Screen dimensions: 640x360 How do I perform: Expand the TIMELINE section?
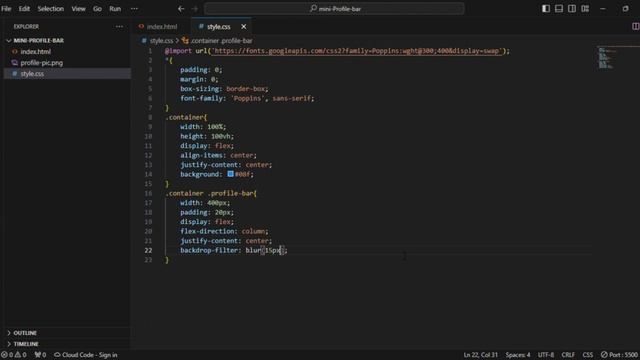[26, 344]
